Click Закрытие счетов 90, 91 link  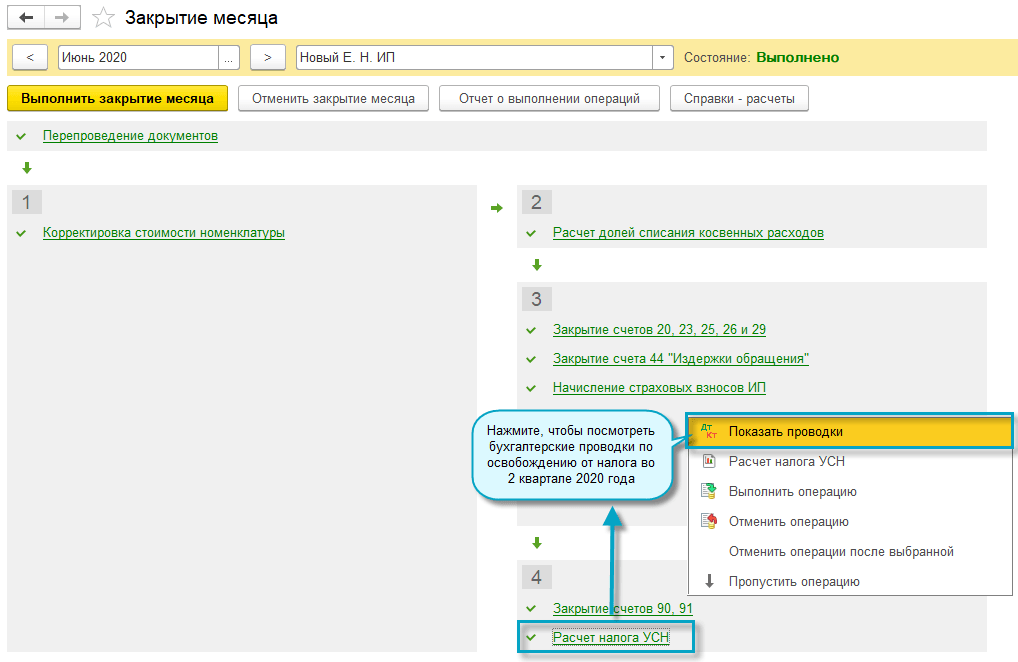[x=622, y=608]
